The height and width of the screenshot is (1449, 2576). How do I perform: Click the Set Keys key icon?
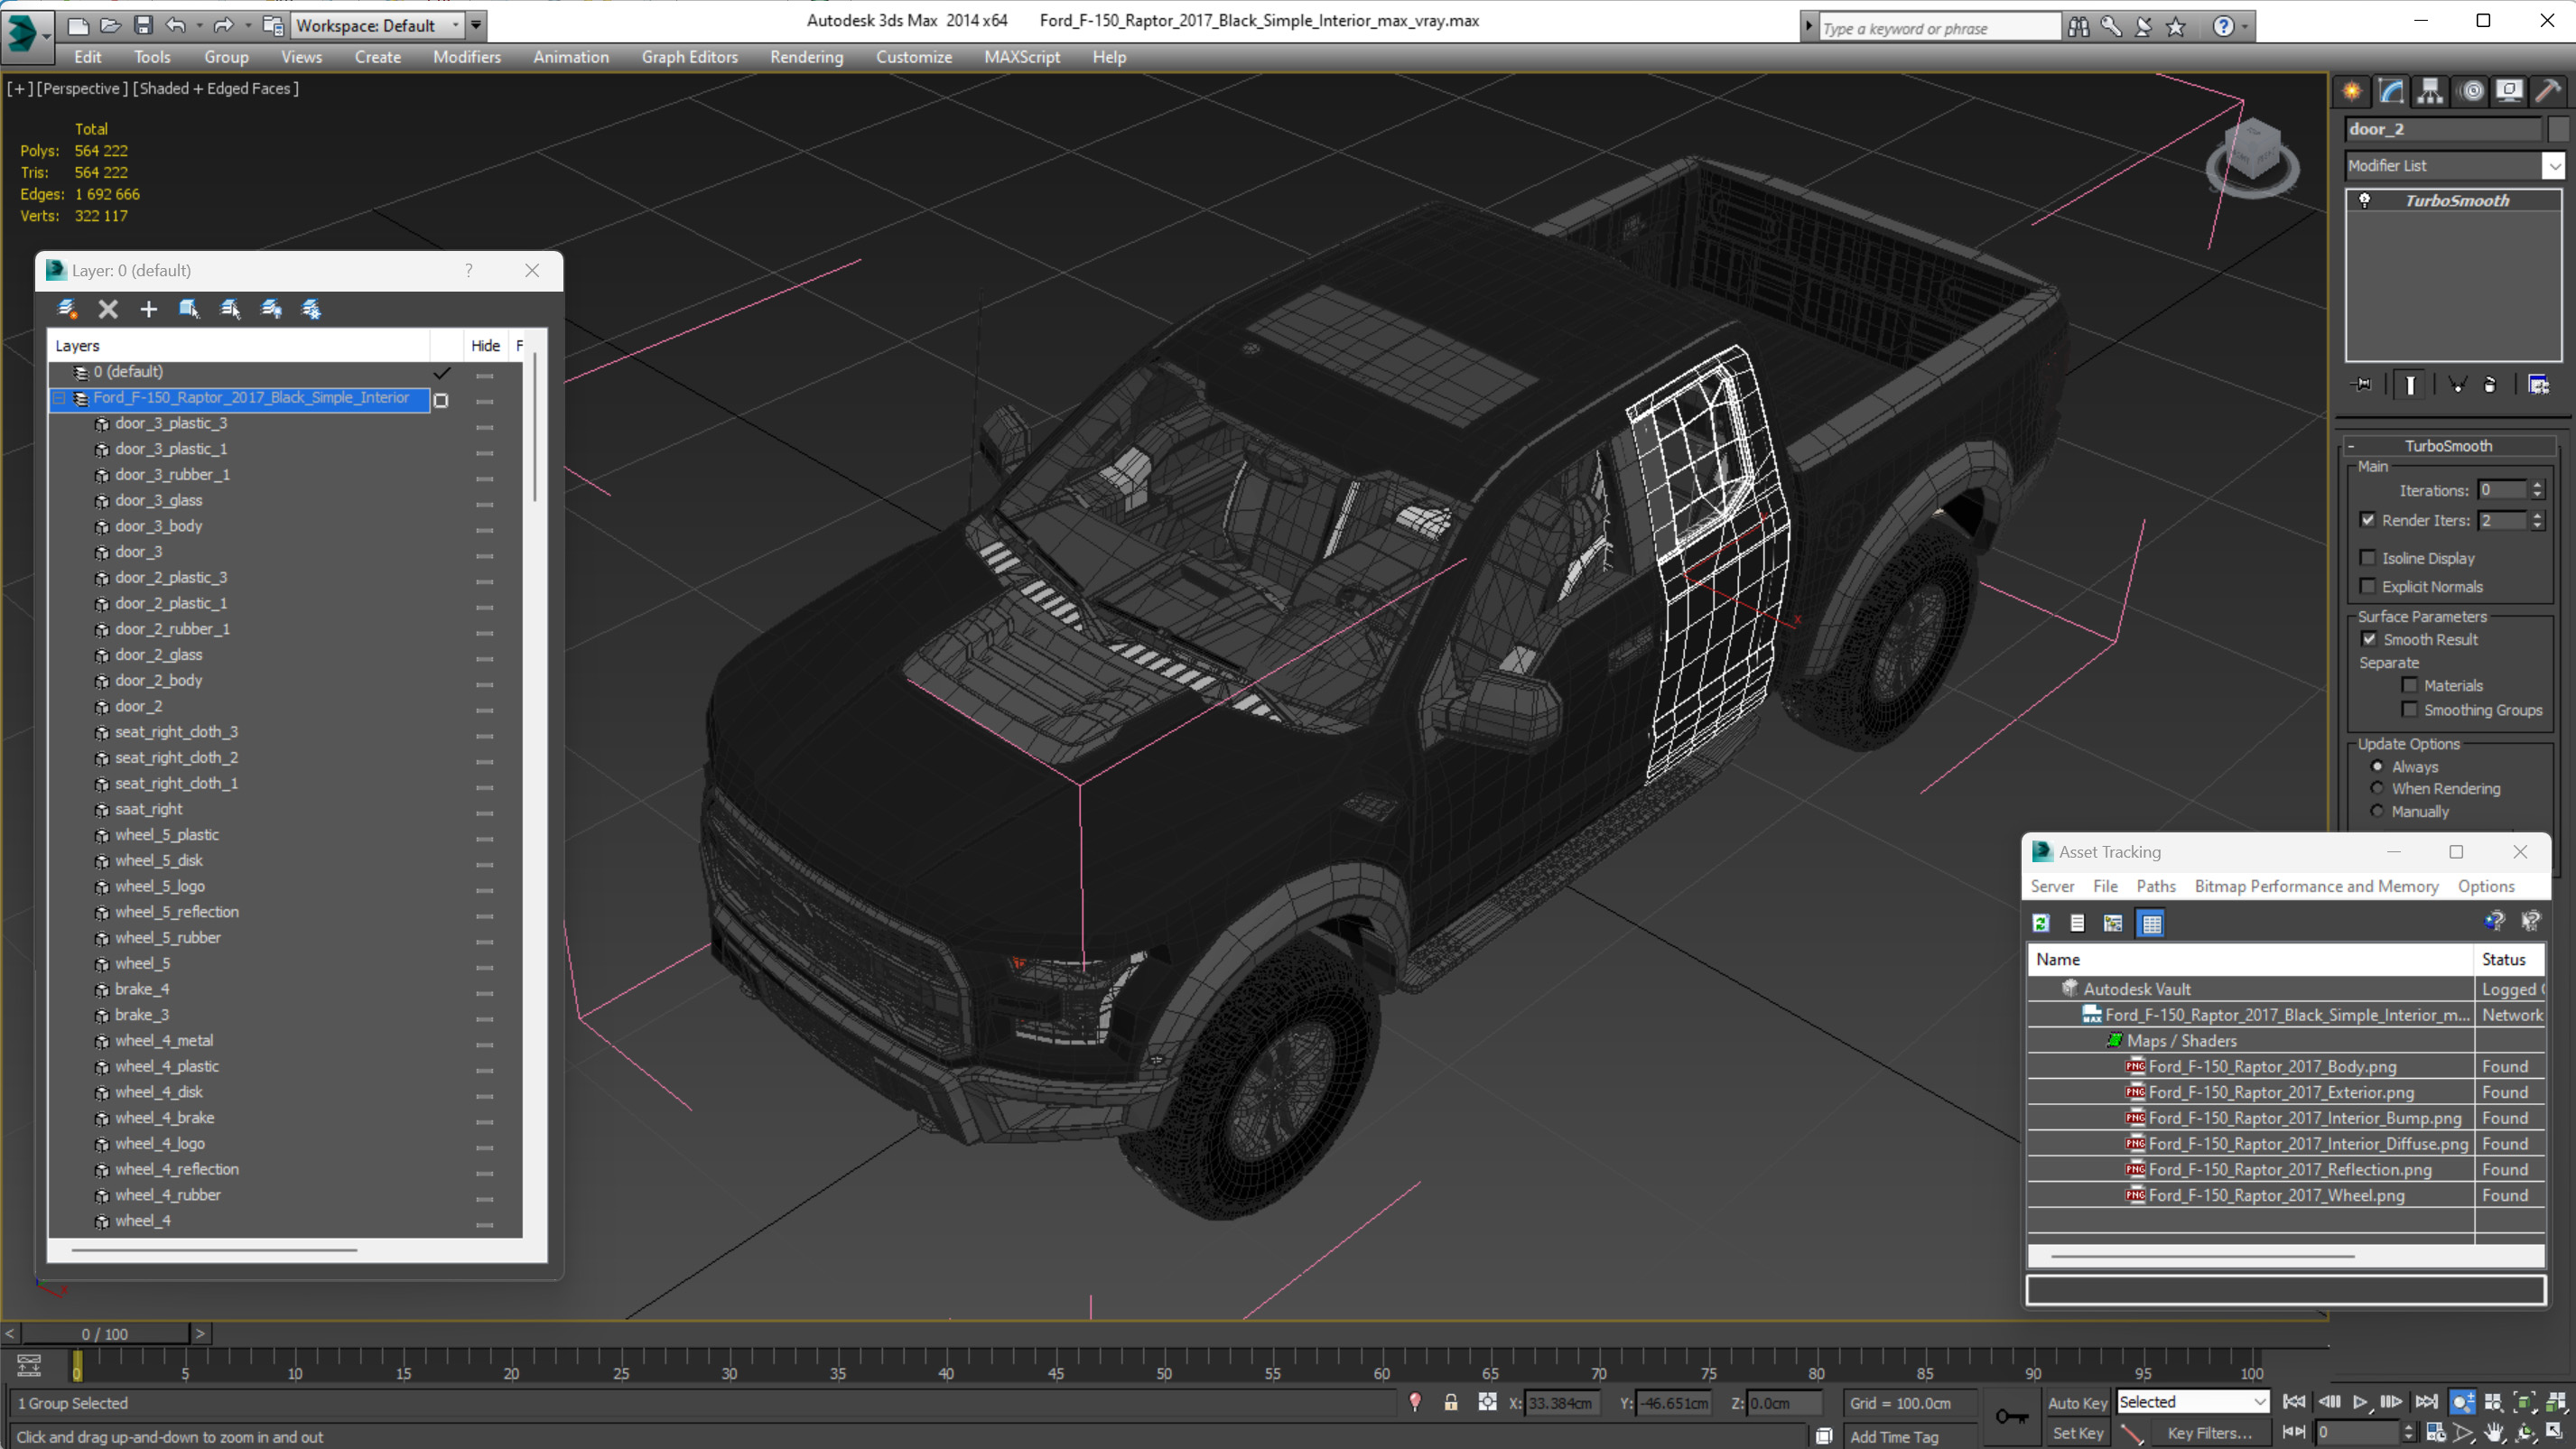click(2011, 1416)
